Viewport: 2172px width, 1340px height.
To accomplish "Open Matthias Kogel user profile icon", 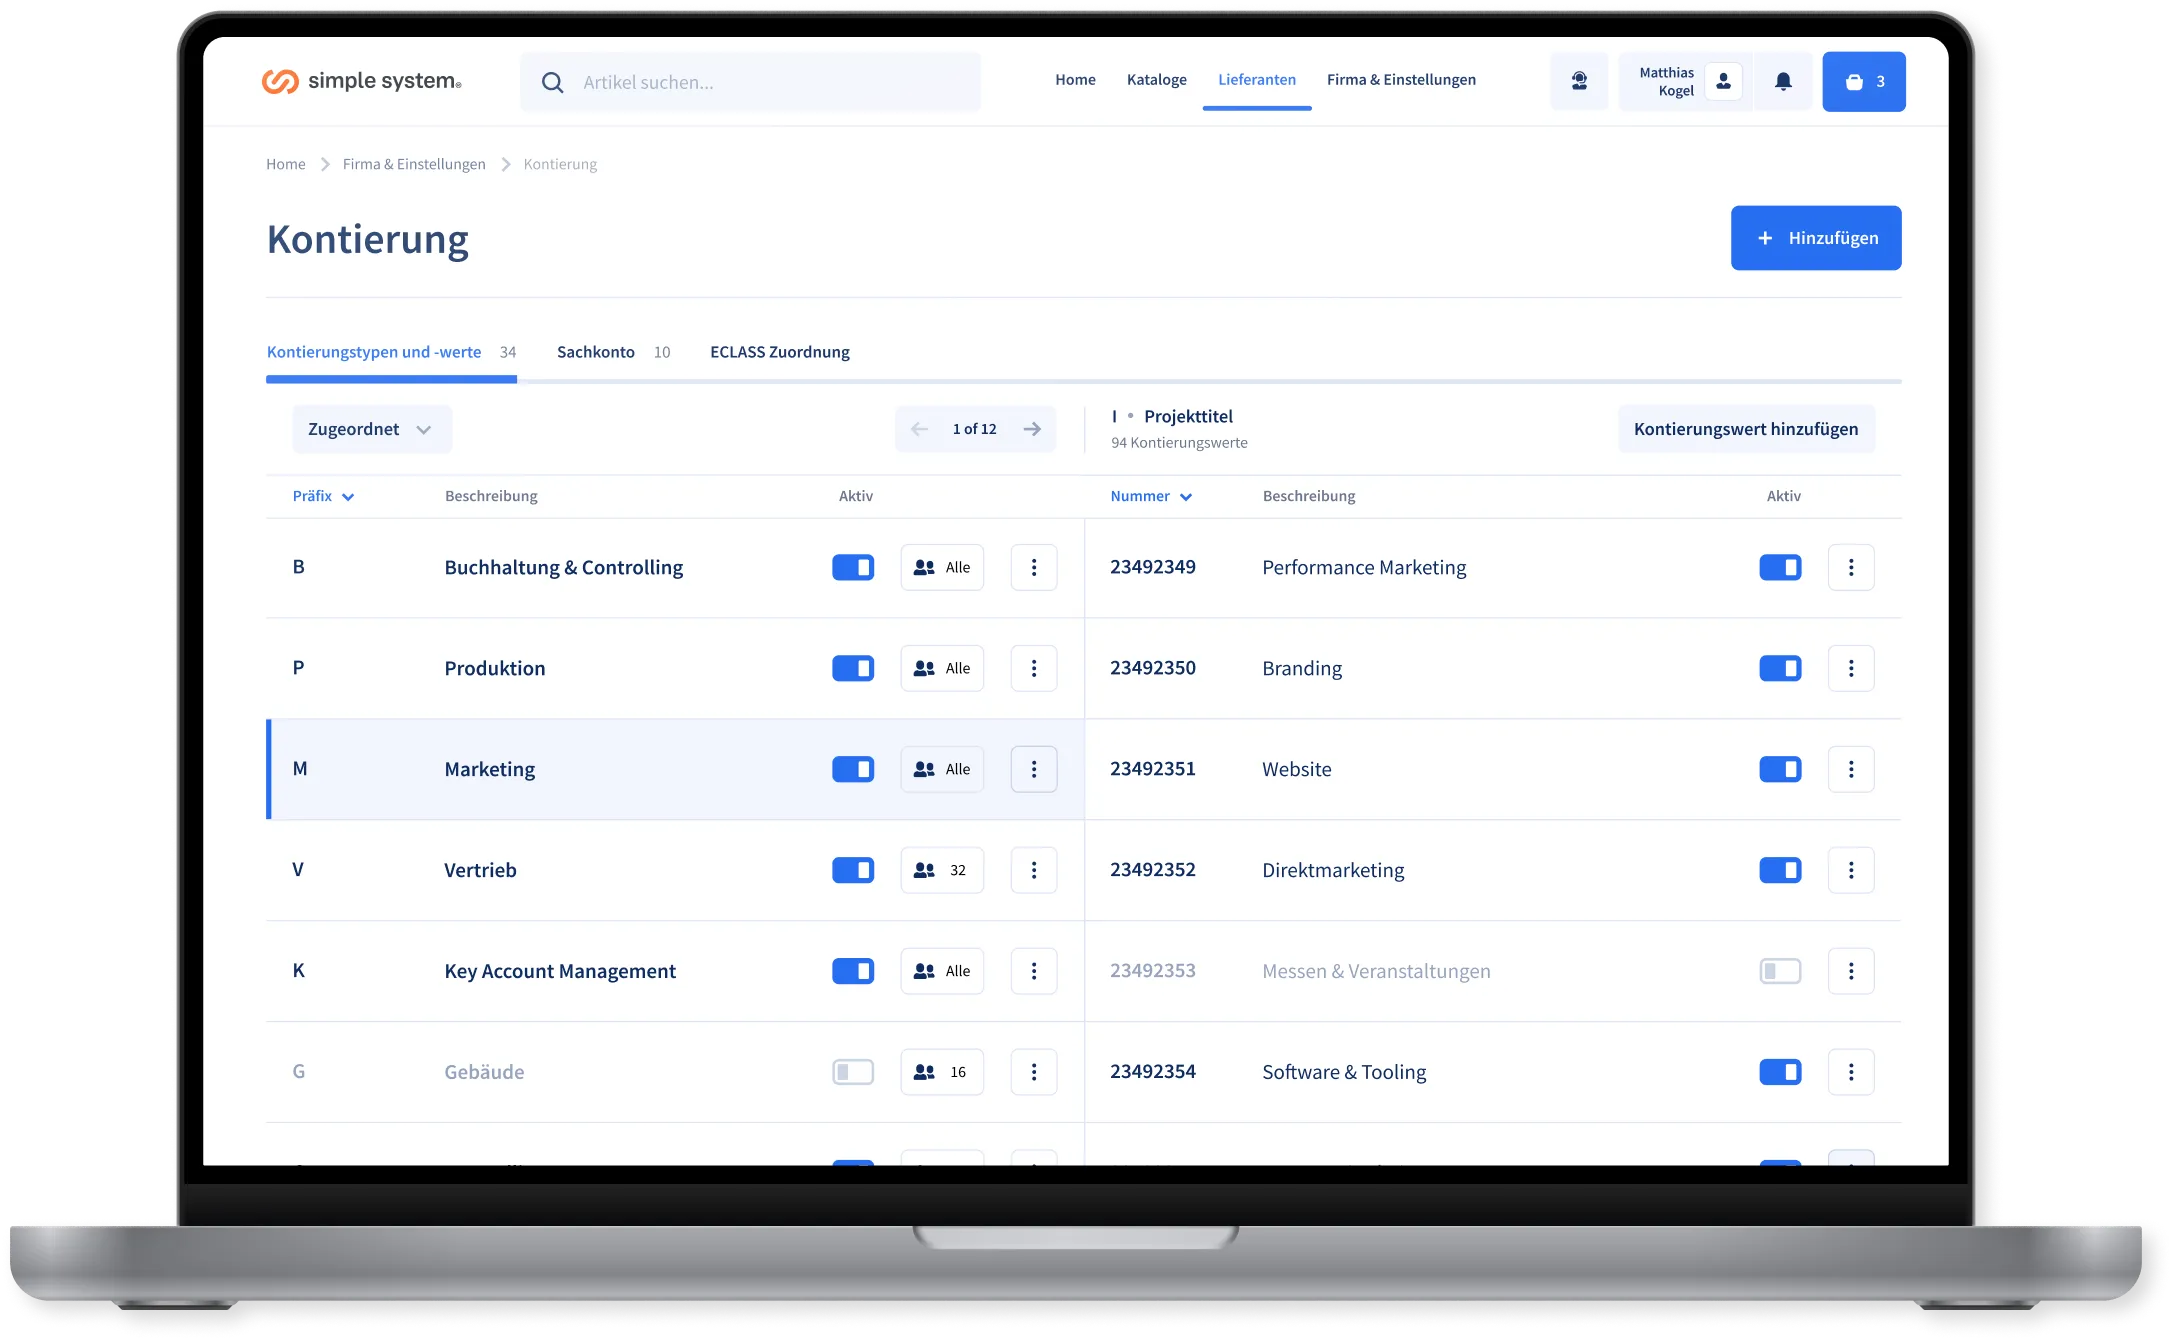I will click(1723, 82).
